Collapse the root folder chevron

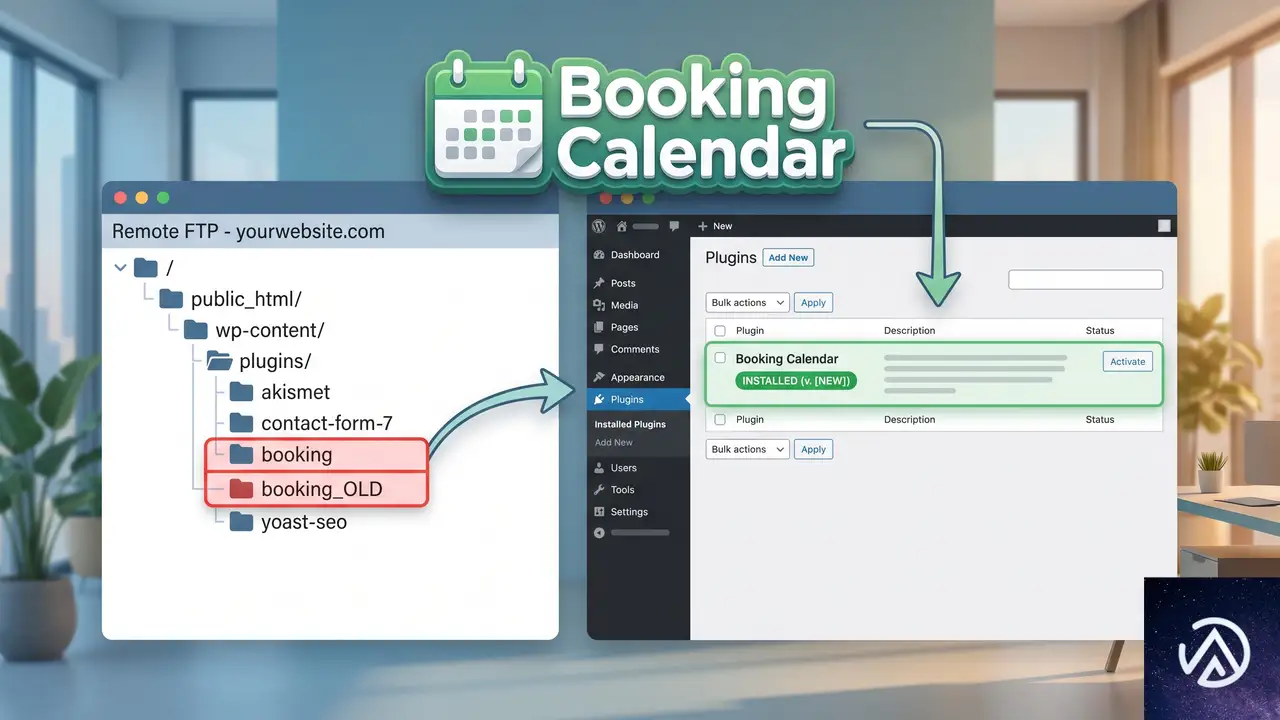(121, 267)
